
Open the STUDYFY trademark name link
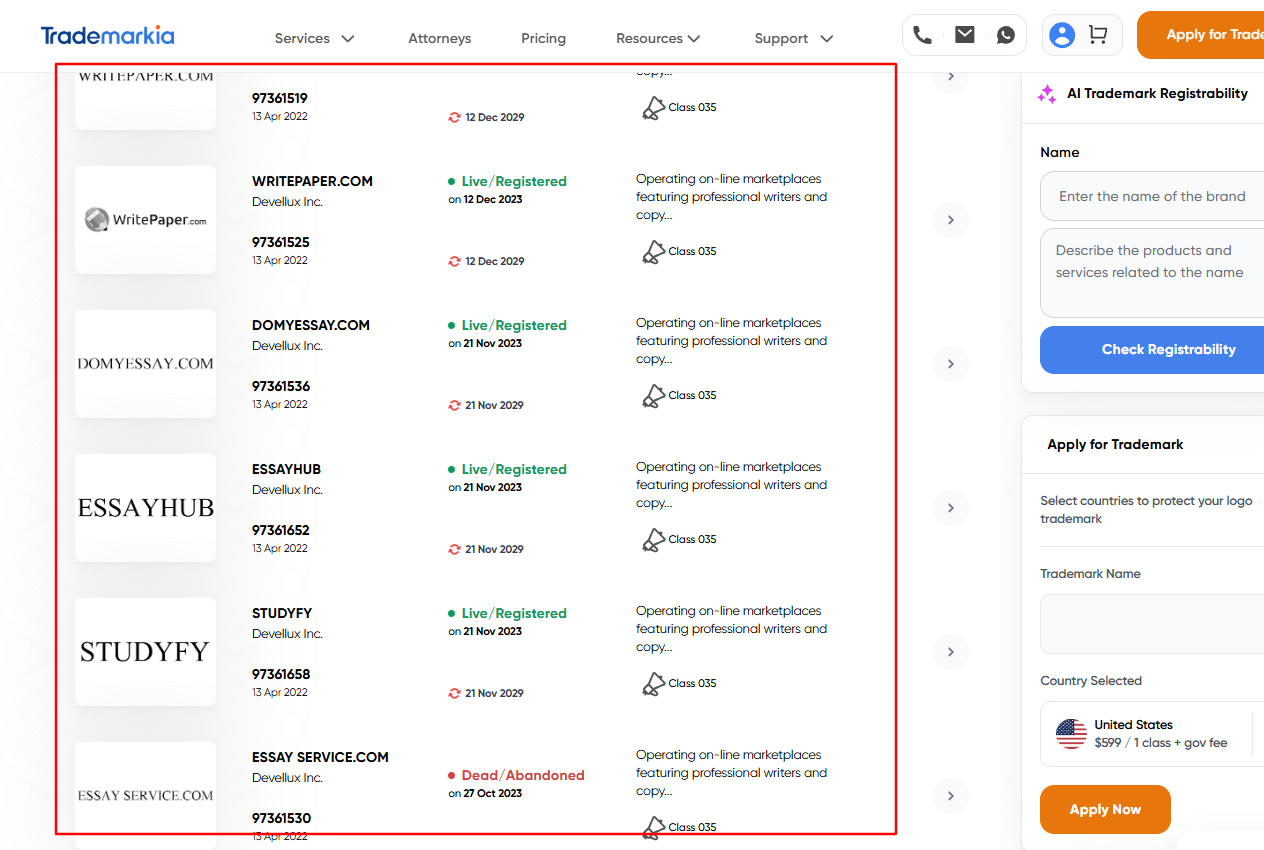coord(282,613)
